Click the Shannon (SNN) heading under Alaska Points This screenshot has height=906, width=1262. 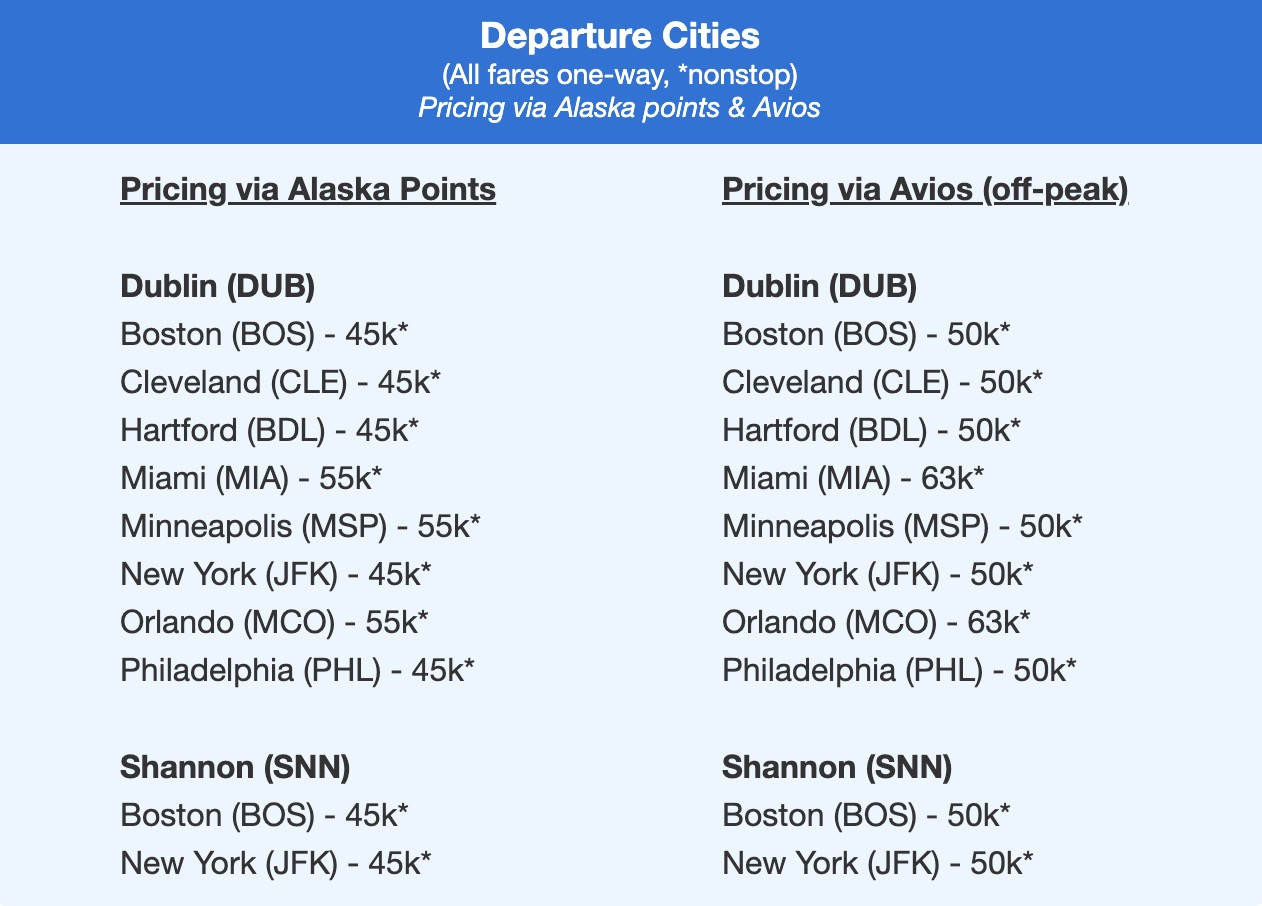click(235, 767)
